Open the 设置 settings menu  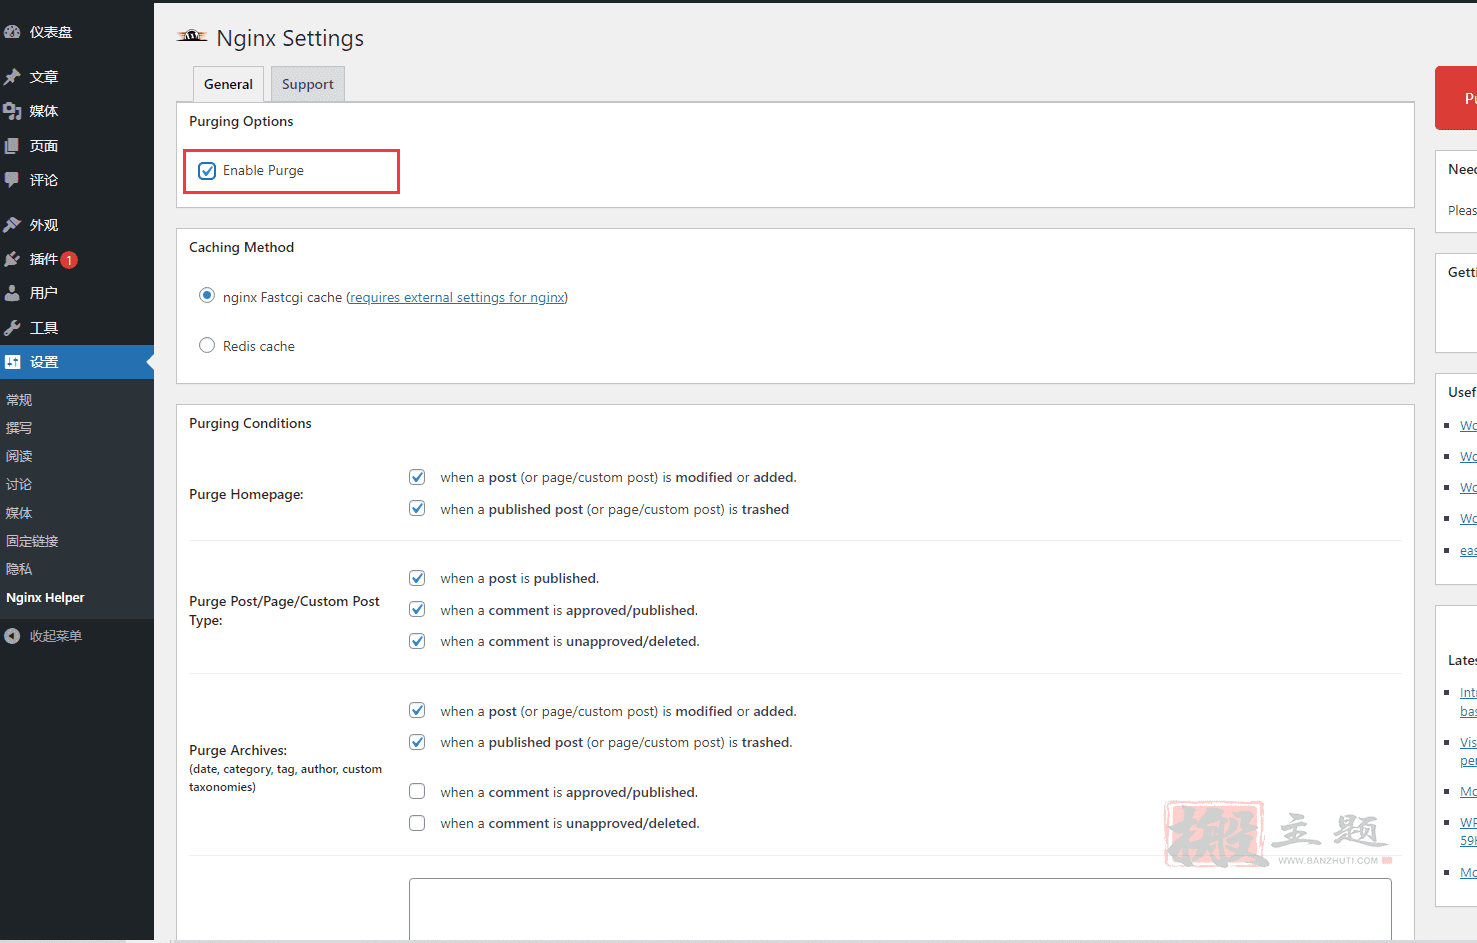tap(77, 362)
